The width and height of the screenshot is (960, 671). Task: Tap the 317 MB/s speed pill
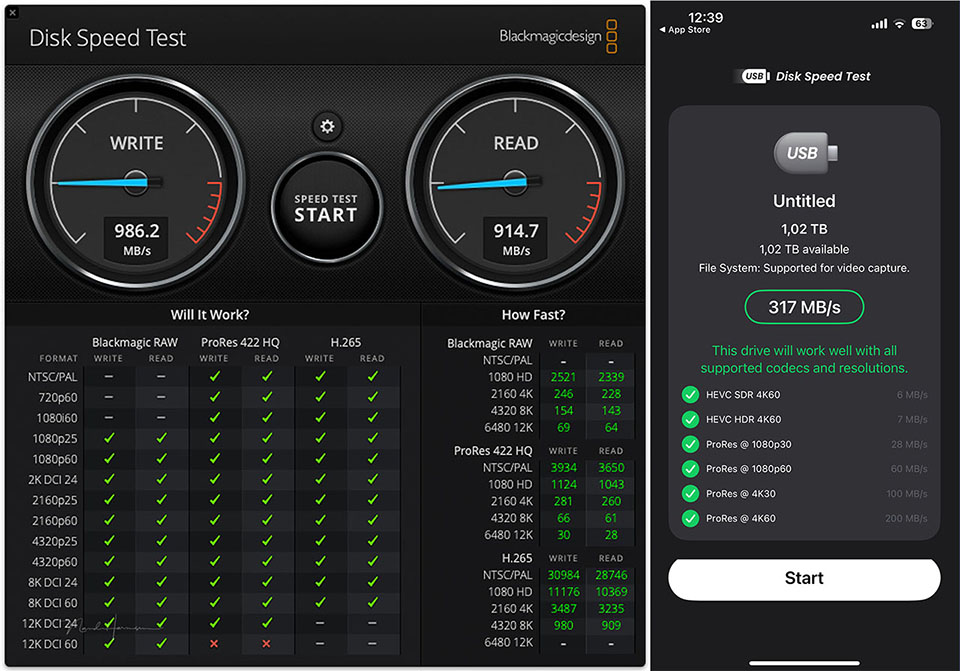(804, 307)
